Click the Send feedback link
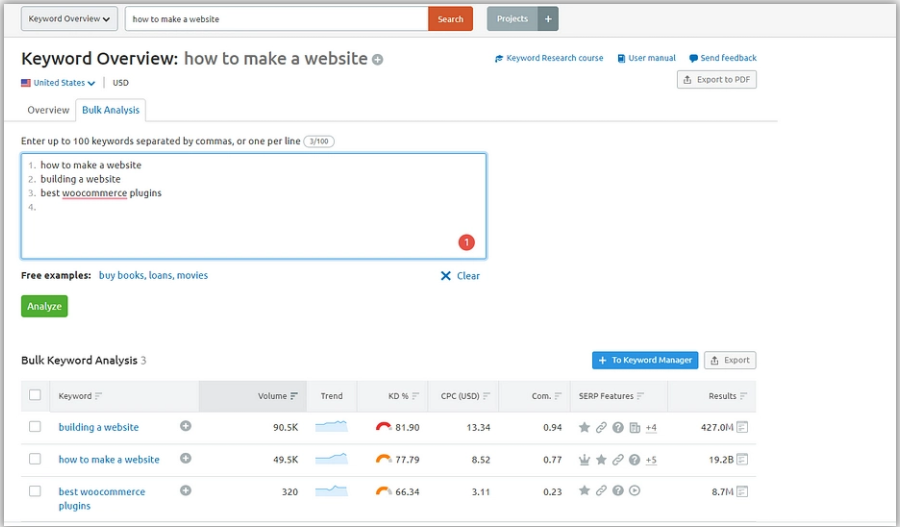 click(723, 58)
